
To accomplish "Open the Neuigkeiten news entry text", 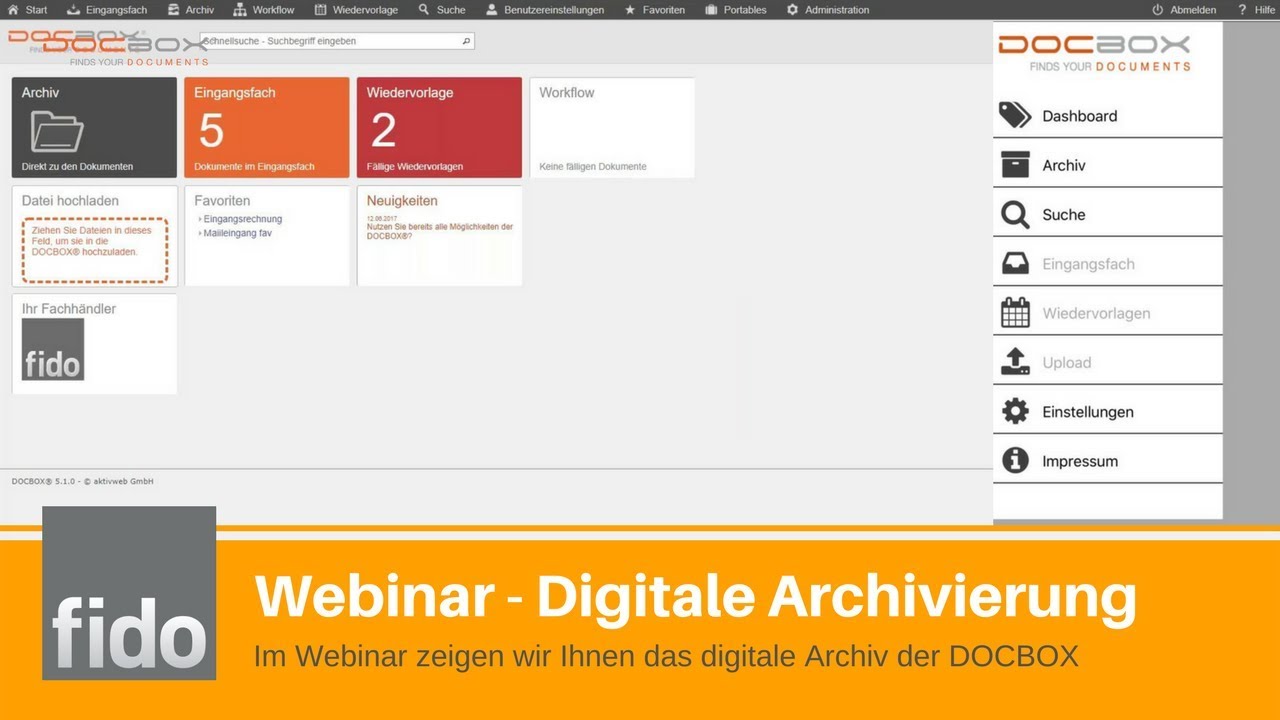I will tap(440, 231).
